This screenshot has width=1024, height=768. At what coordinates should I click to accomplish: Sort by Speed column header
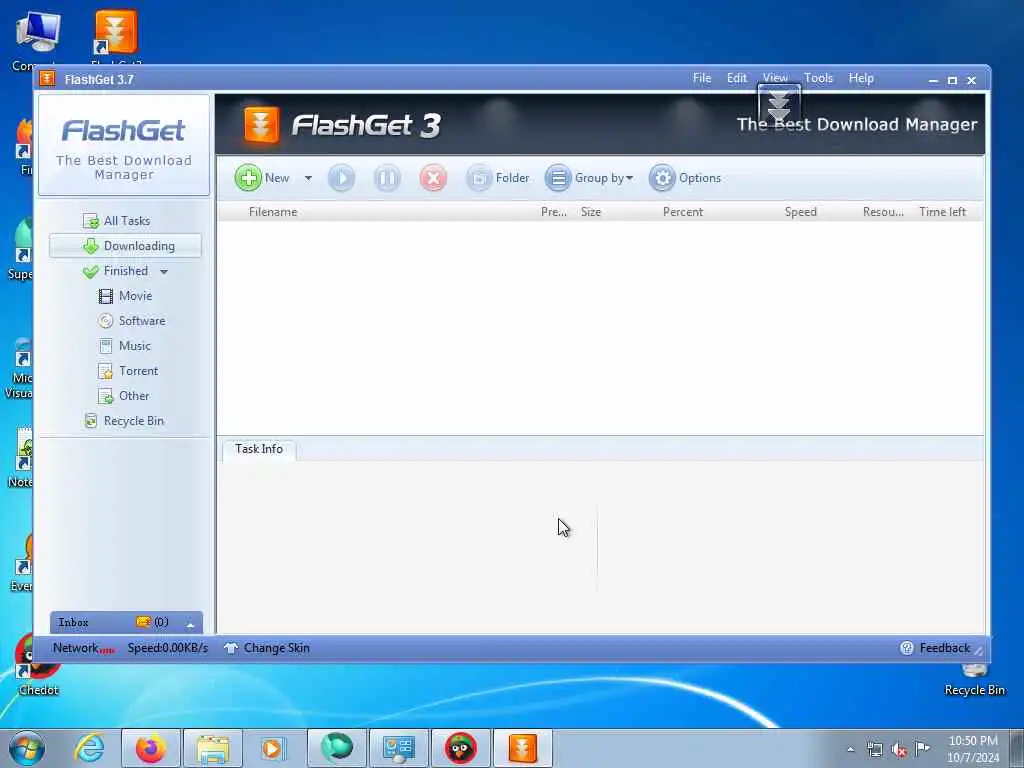point(801,212)
